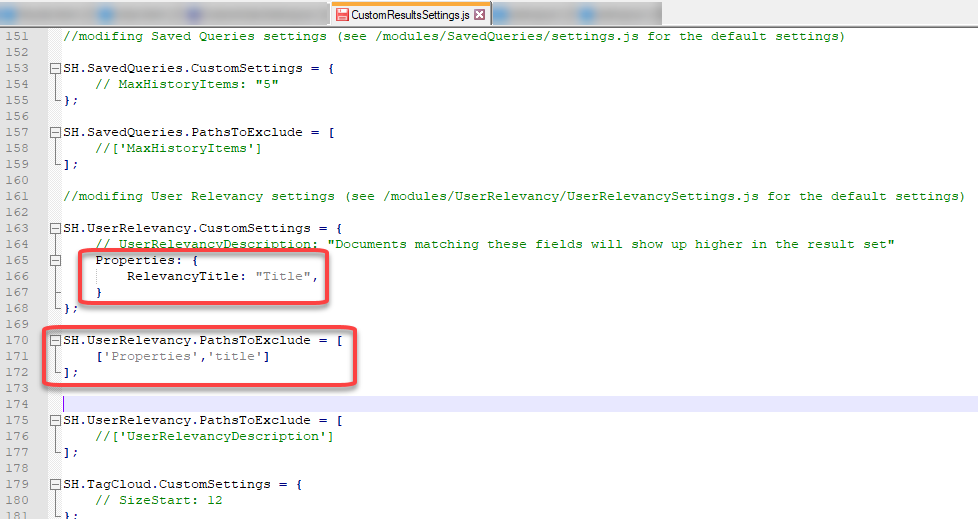
Task: Click the unsaved disk icon on CustomResultsSettings.js tab
Action: [x=342, y=14]
